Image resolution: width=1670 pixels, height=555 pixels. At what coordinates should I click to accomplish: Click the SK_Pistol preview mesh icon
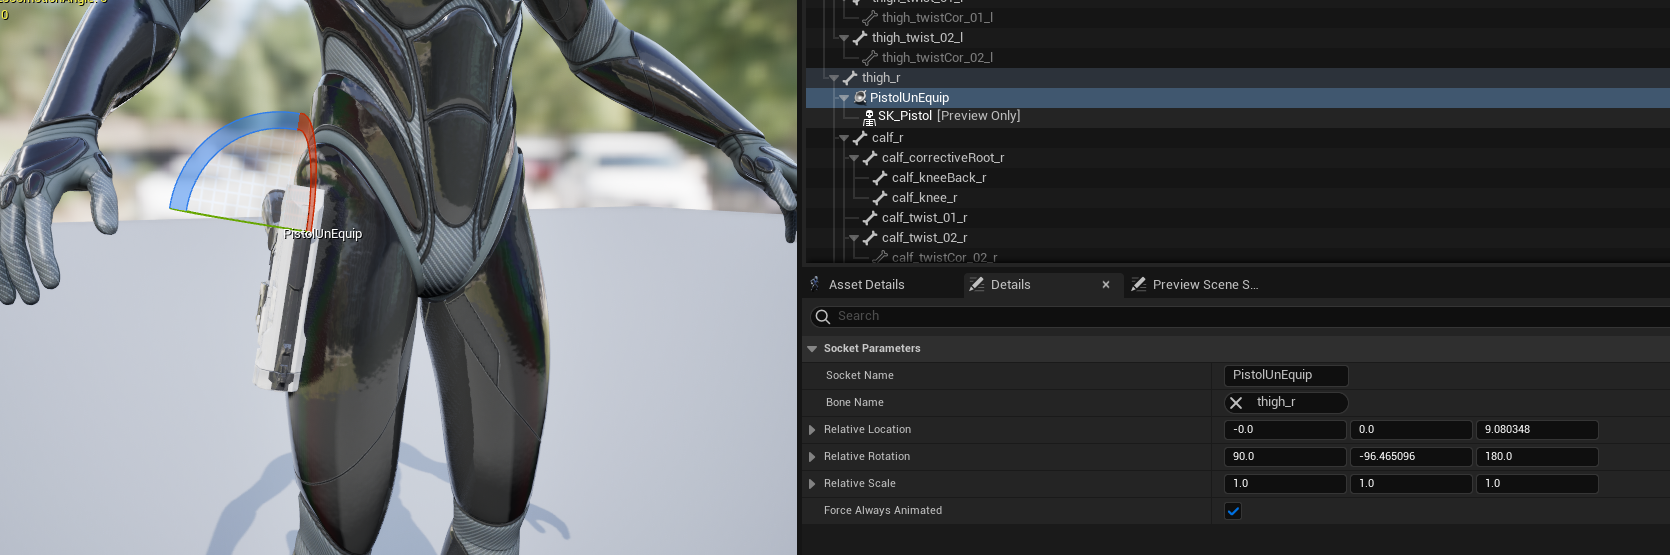tap(869, 116)
